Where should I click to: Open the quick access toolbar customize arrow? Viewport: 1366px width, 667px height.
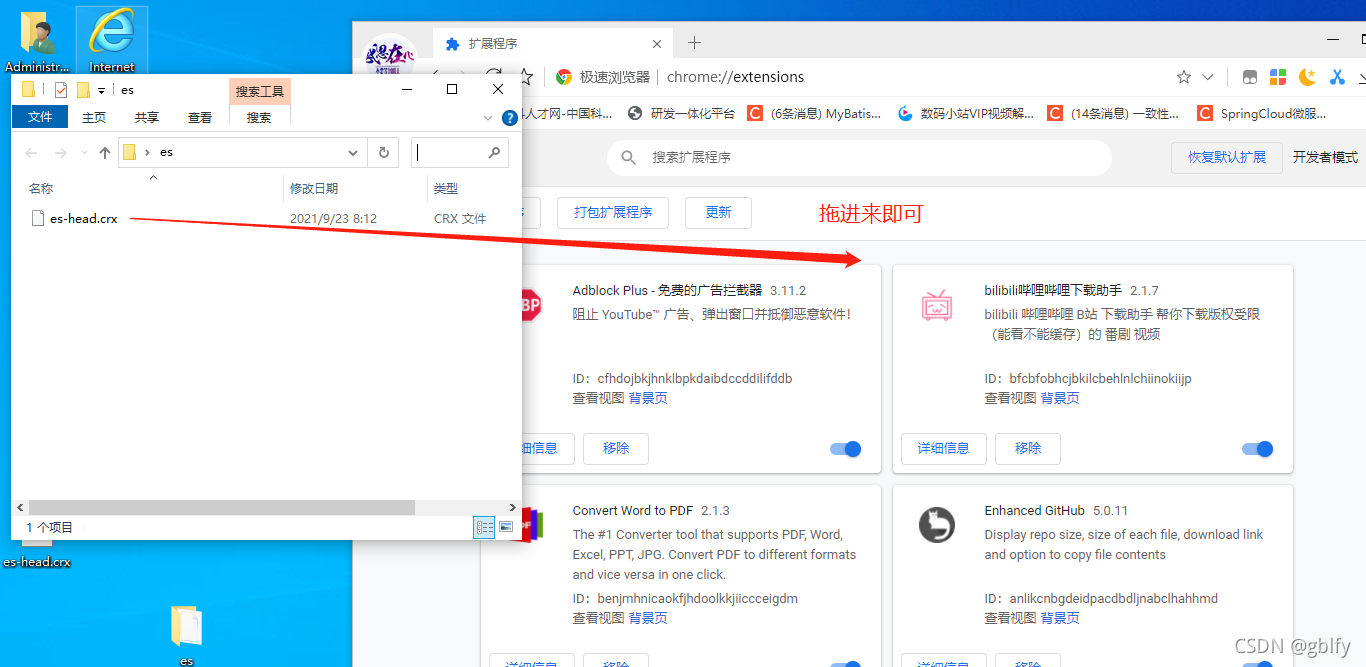tap(102, 90)
